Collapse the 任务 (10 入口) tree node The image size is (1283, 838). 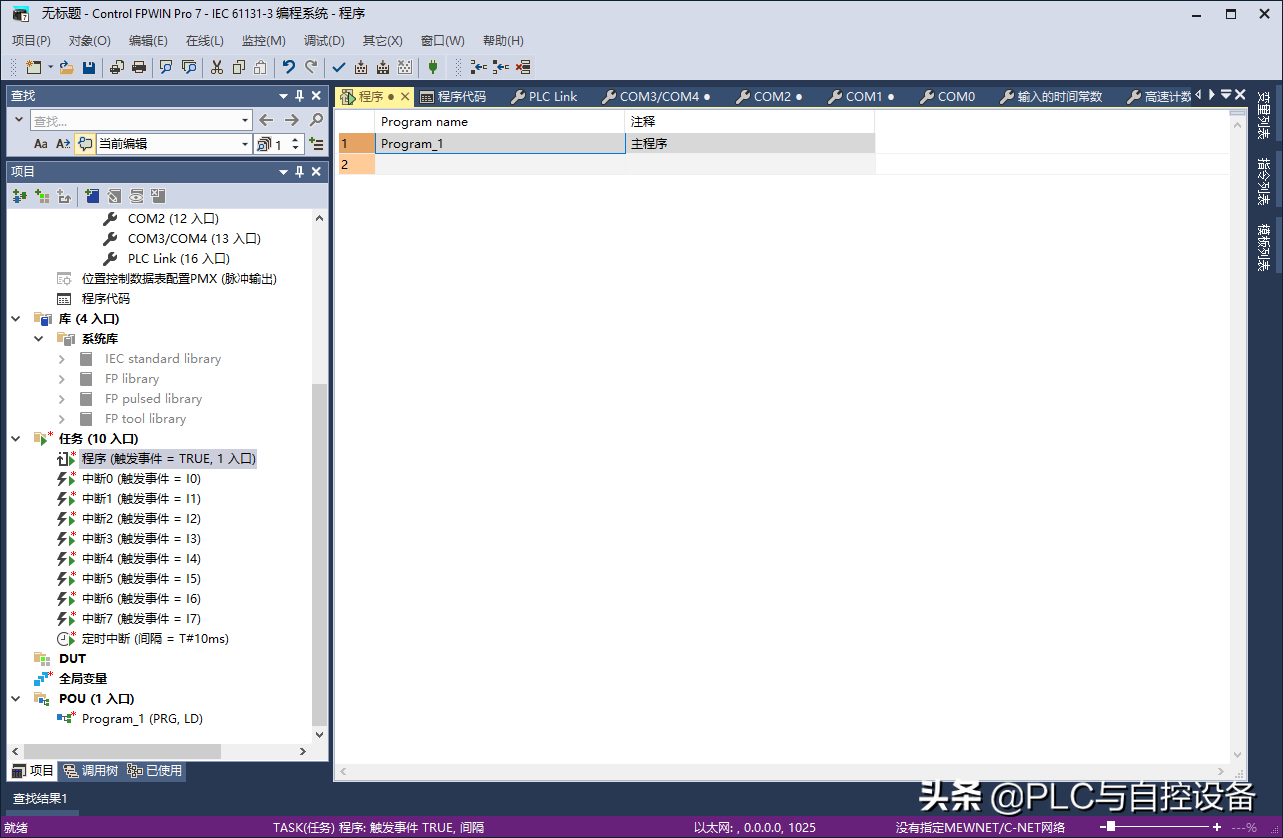(x=16, y=439)
